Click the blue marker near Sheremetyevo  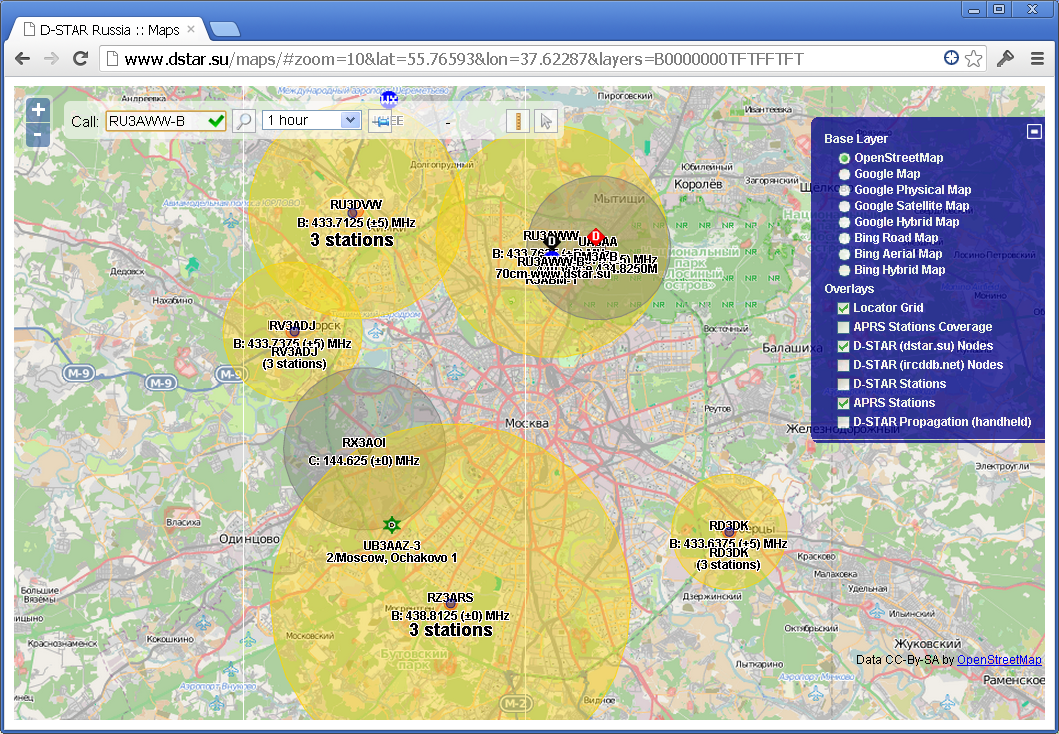click(x=389, y=99)
